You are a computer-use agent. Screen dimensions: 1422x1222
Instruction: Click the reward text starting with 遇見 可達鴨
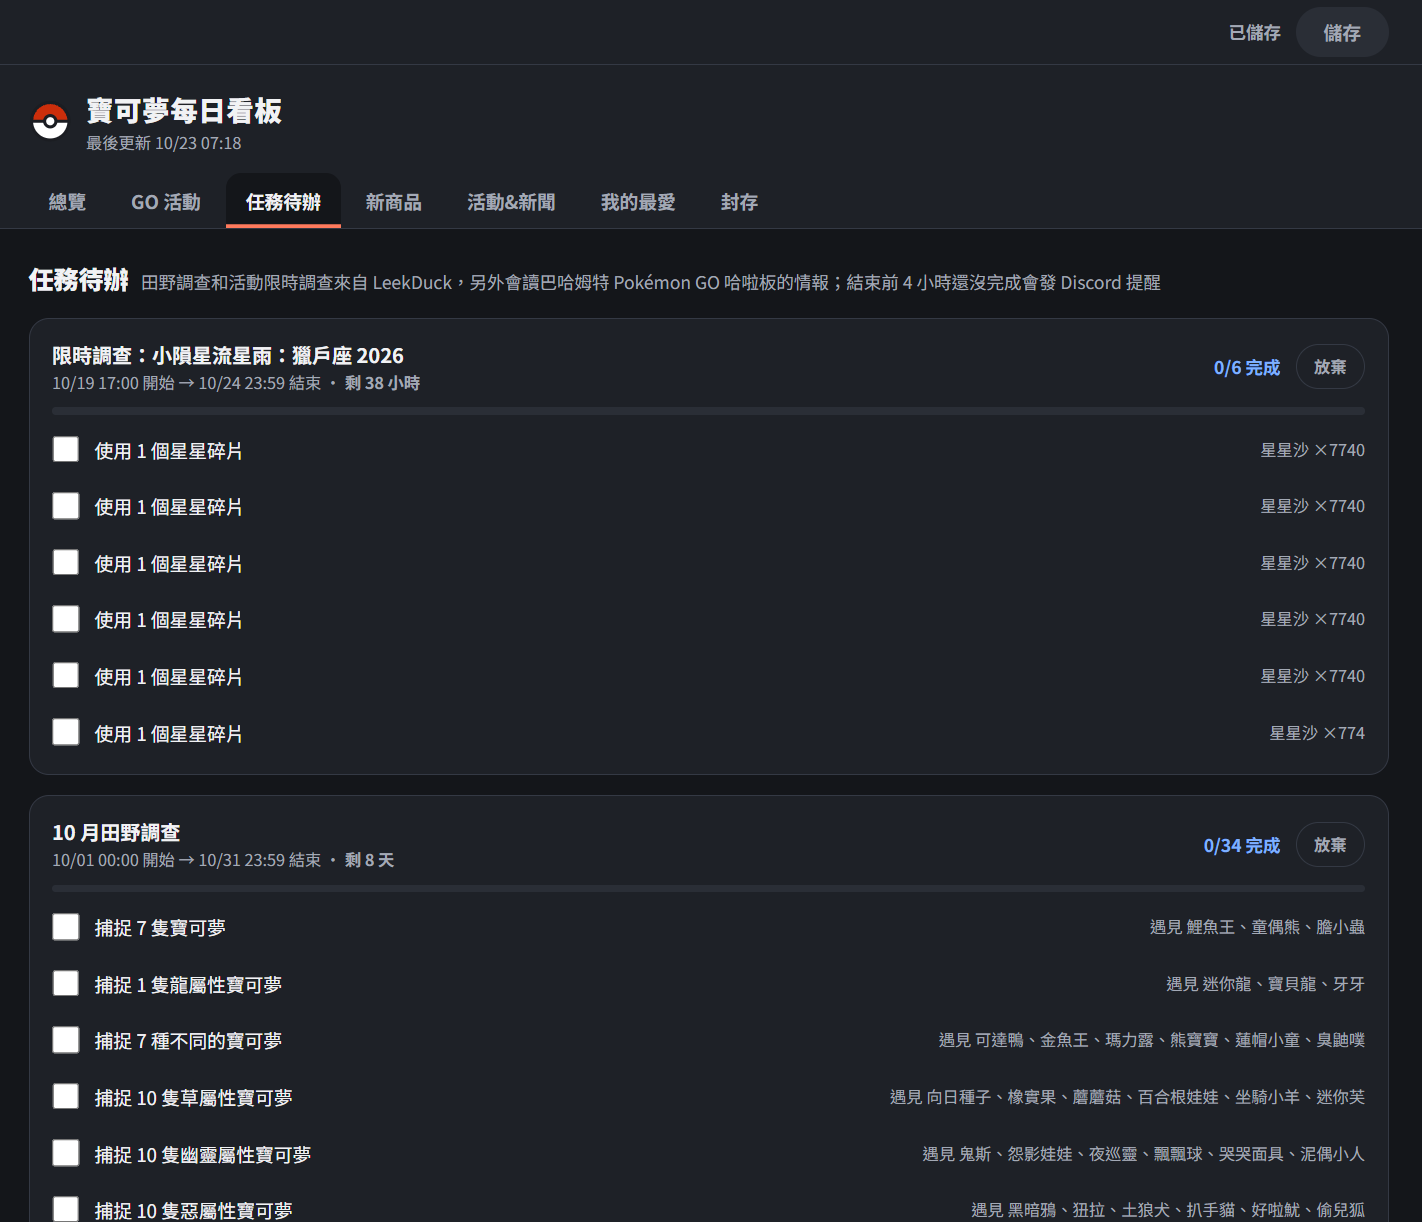click(x=1152, y=1040)
